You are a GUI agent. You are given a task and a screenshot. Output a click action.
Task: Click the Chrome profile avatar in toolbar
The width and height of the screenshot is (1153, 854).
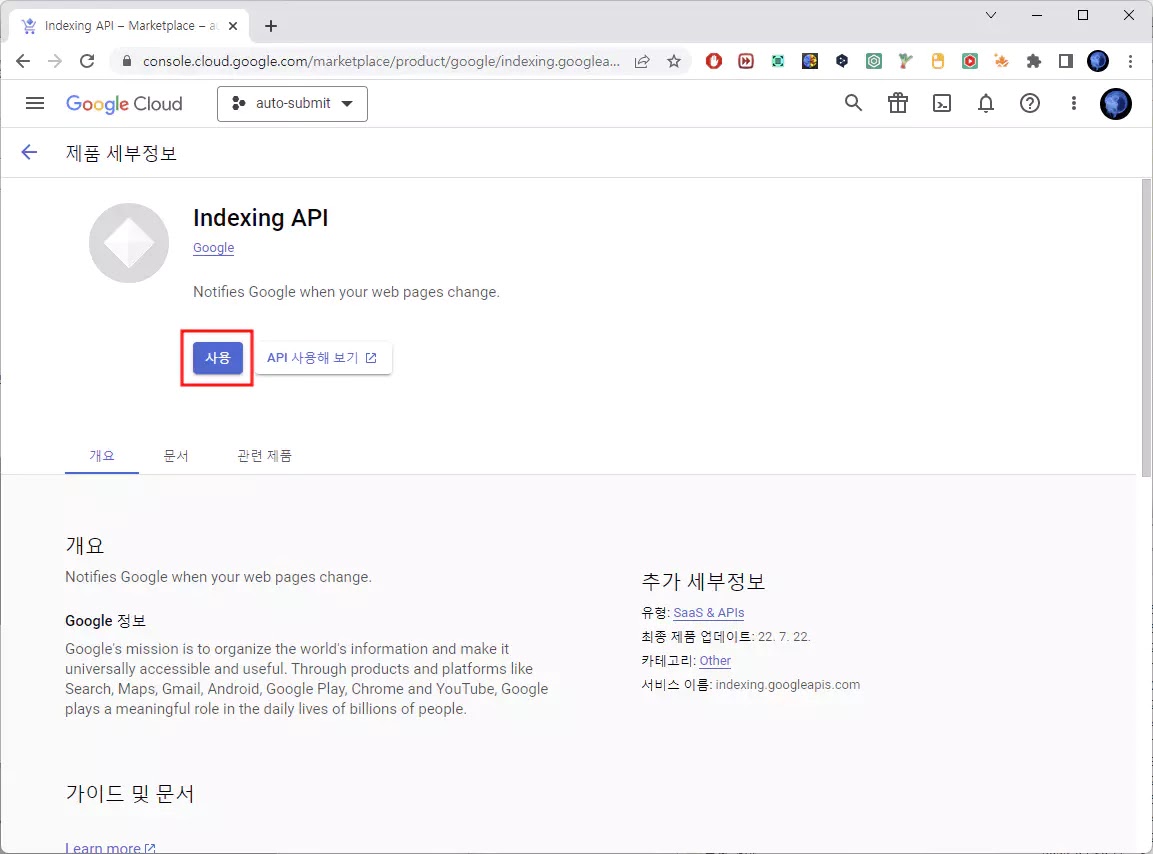1097,61
